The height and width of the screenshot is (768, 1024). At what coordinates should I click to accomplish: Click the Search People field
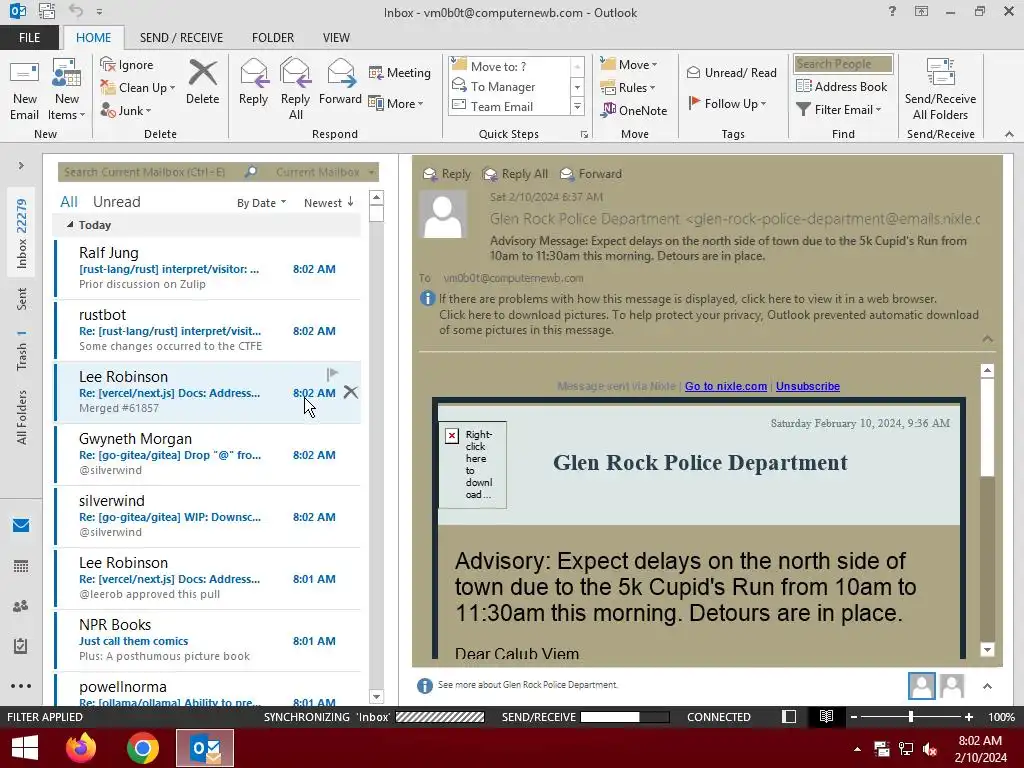point(842,64)
